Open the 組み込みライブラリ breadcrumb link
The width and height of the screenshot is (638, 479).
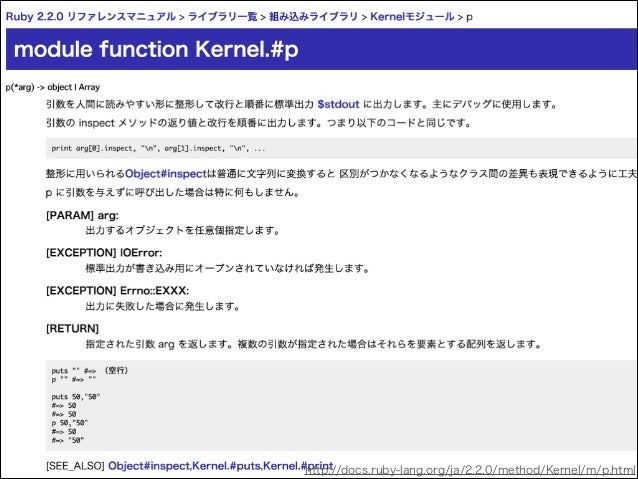(313, 17)
